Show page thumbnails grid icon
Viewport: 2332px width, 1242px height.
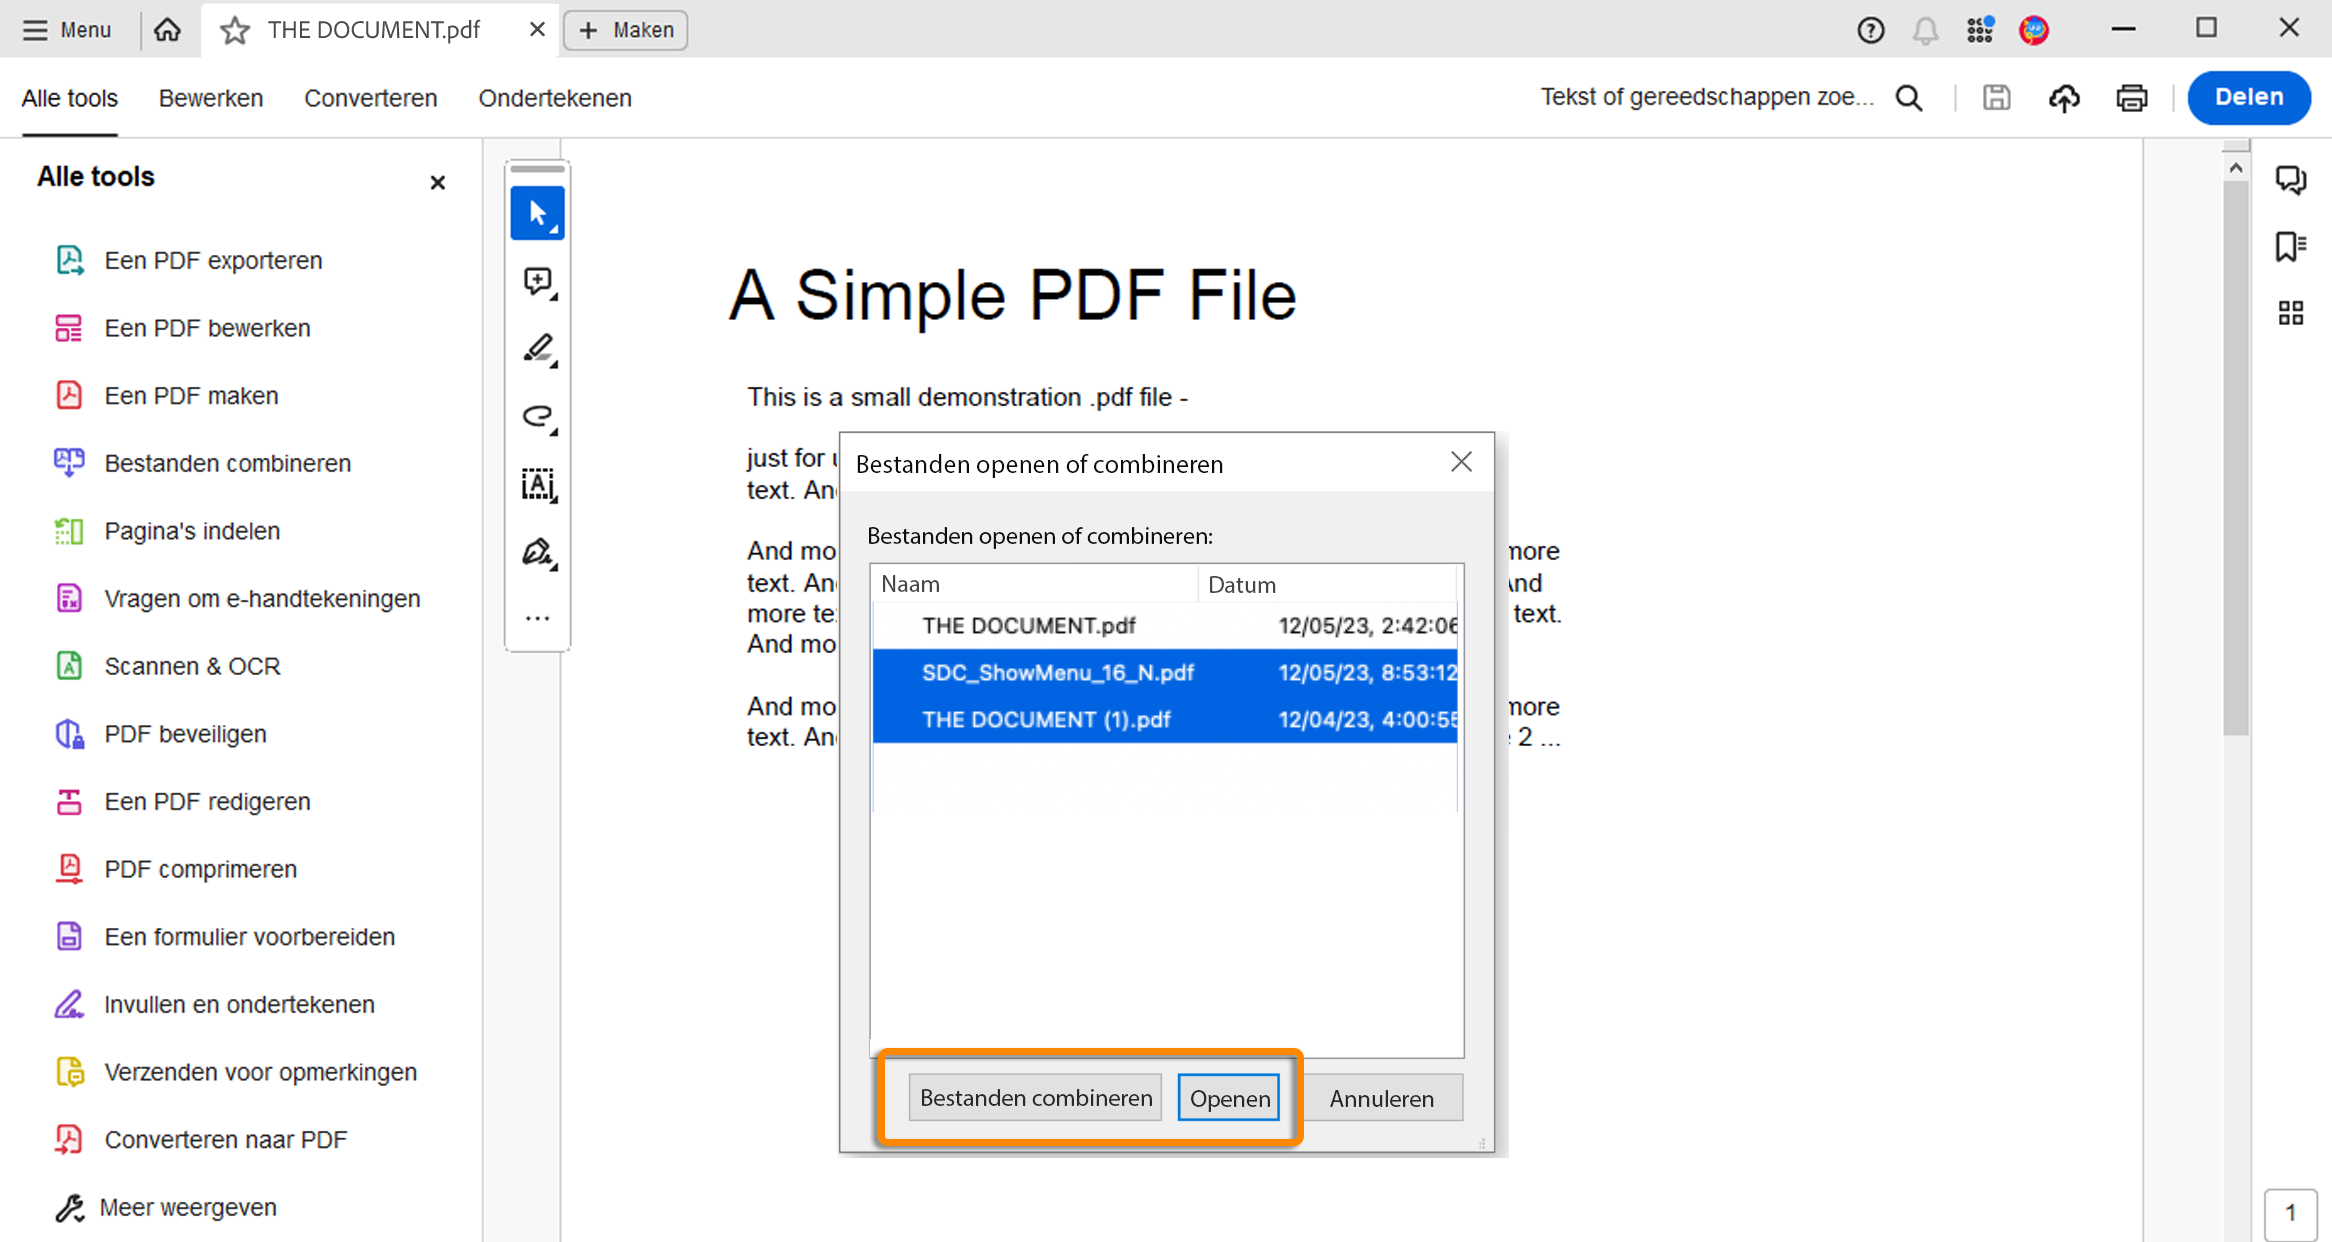tap(2290, 313)
